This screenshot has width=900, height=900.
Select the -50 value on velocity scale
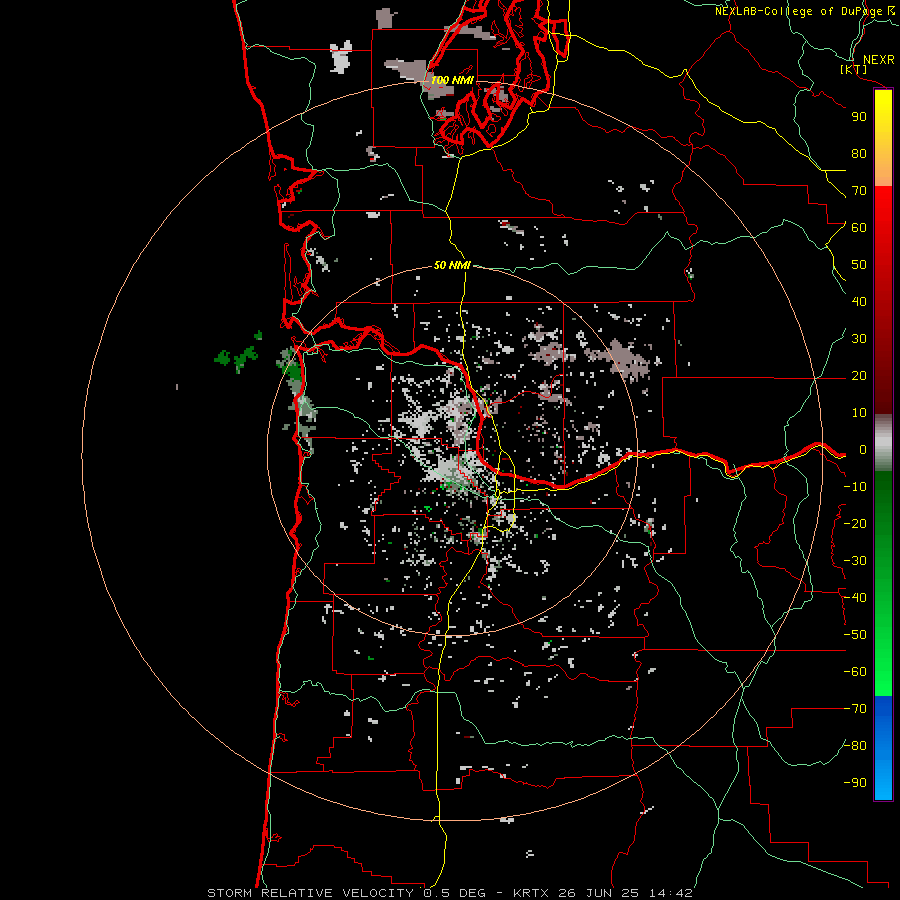pos(855,635)
